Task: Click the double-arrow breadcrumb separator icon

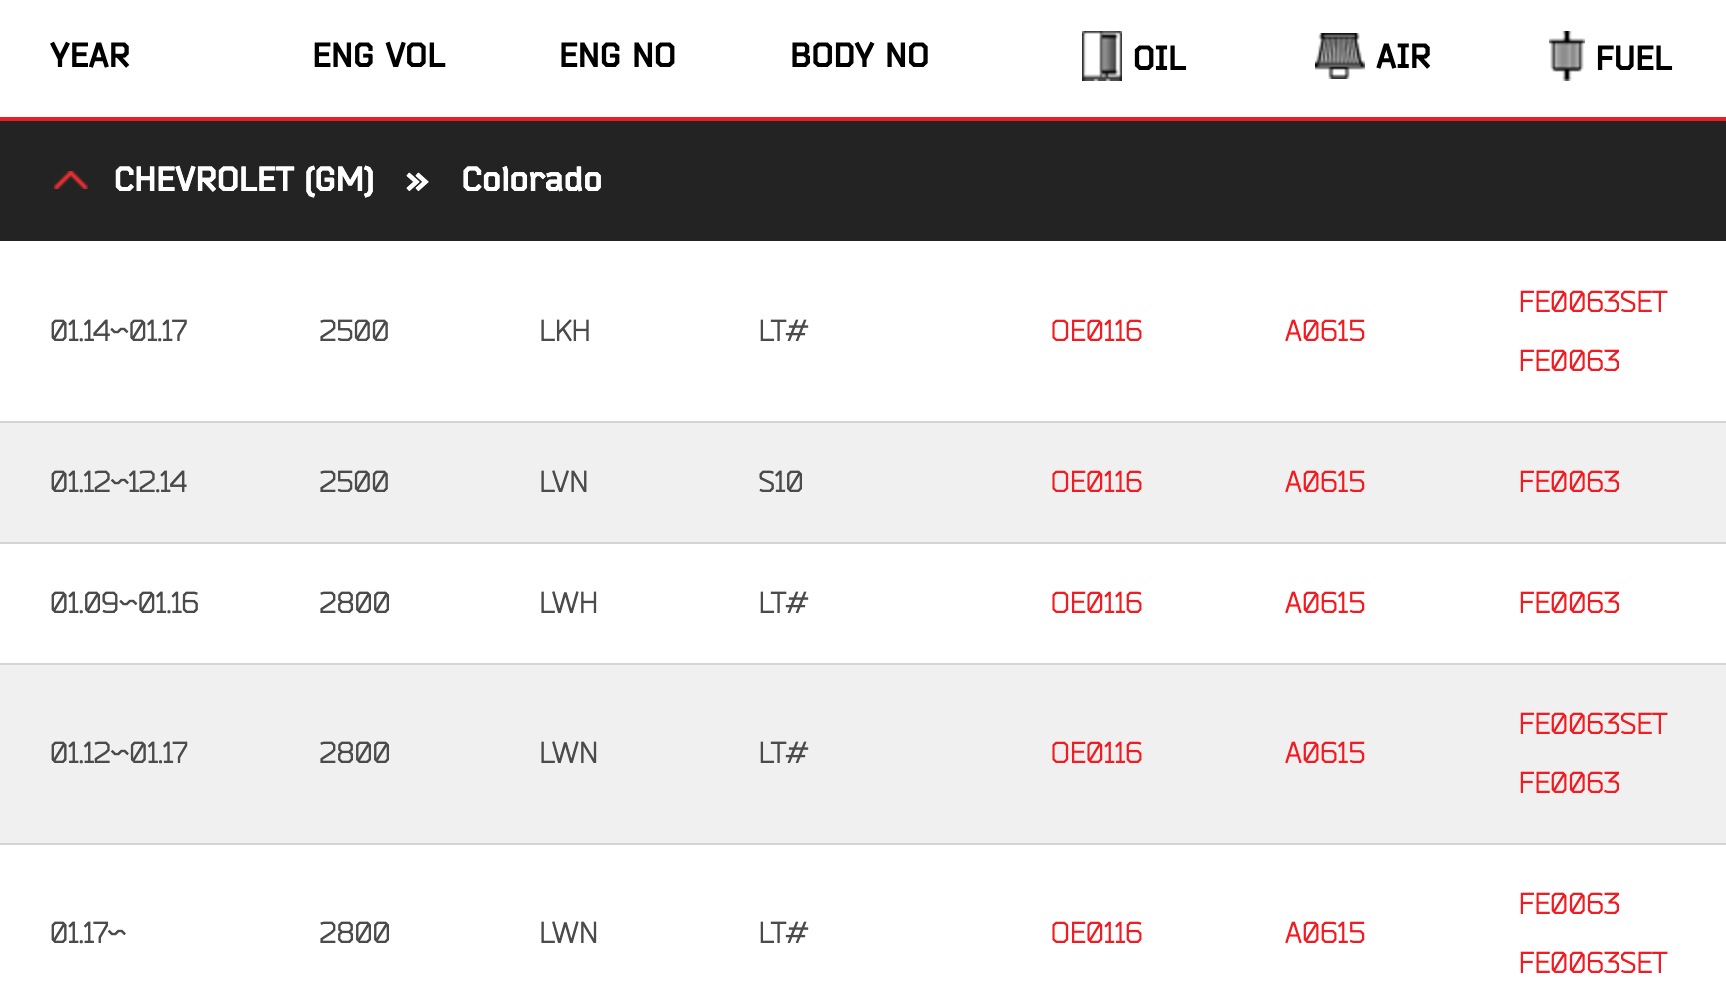Action: pos(417,182)
